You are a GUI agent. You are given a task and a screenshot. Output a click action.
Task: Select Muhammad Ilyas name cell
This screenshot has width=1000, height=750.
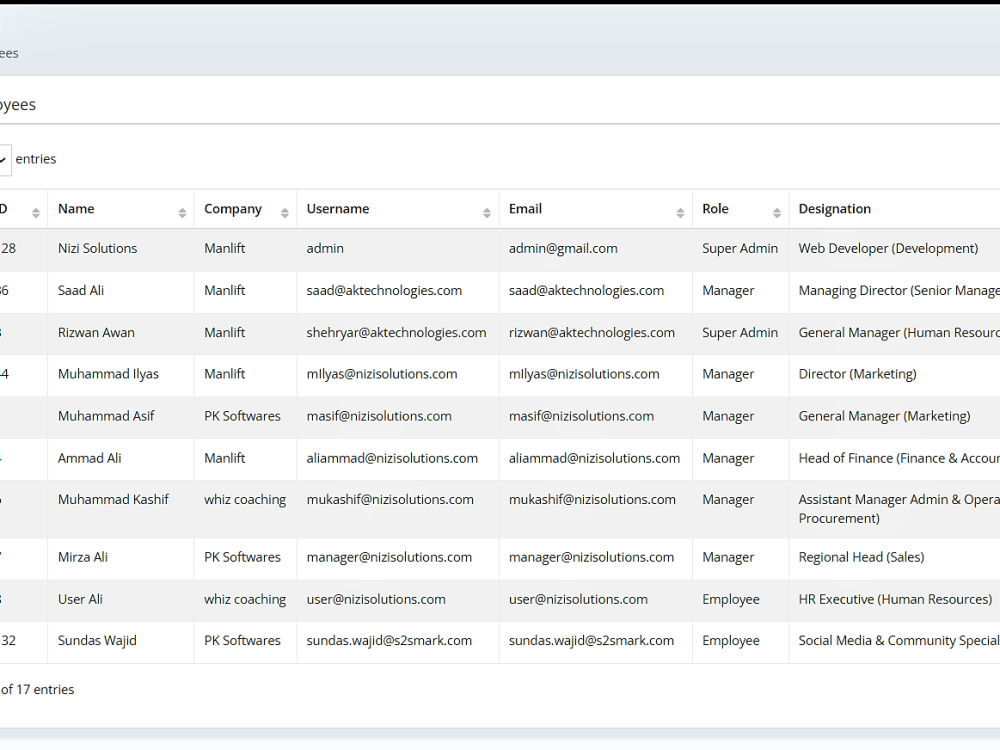[121, 374]
